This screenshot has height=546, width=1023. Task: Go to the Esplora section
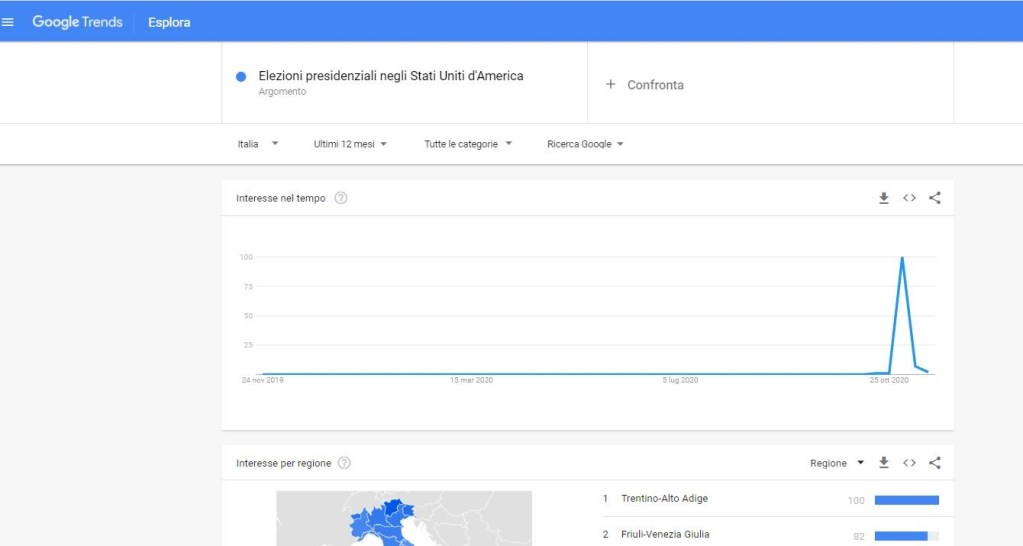pyautogui.click(x=169, y=22)
